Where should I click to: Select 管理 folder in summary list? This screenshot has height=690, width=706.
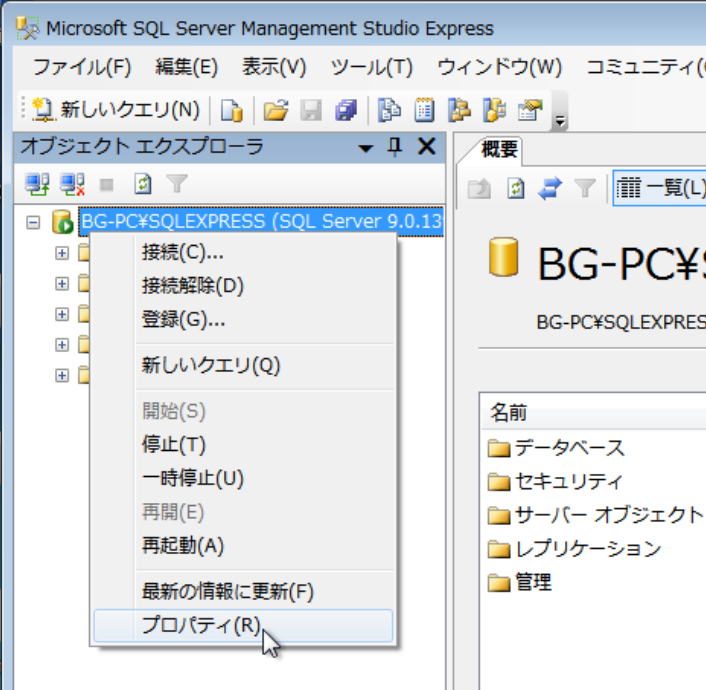coord(520,582)
